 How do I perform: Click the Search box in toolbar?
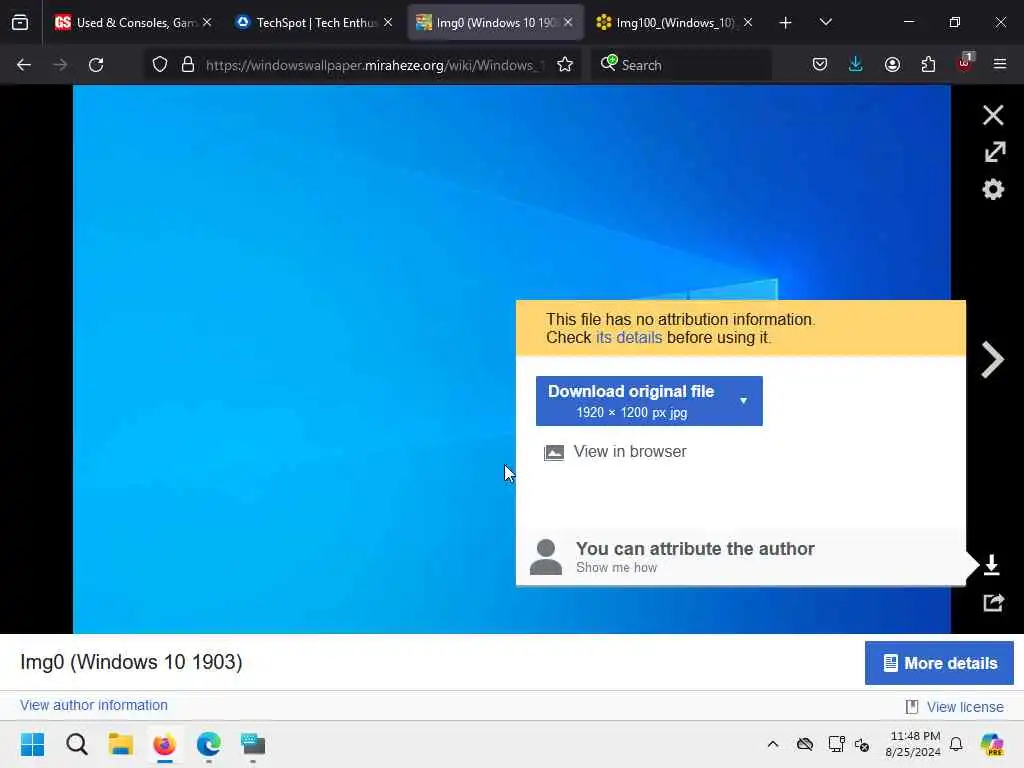point(682,65)
